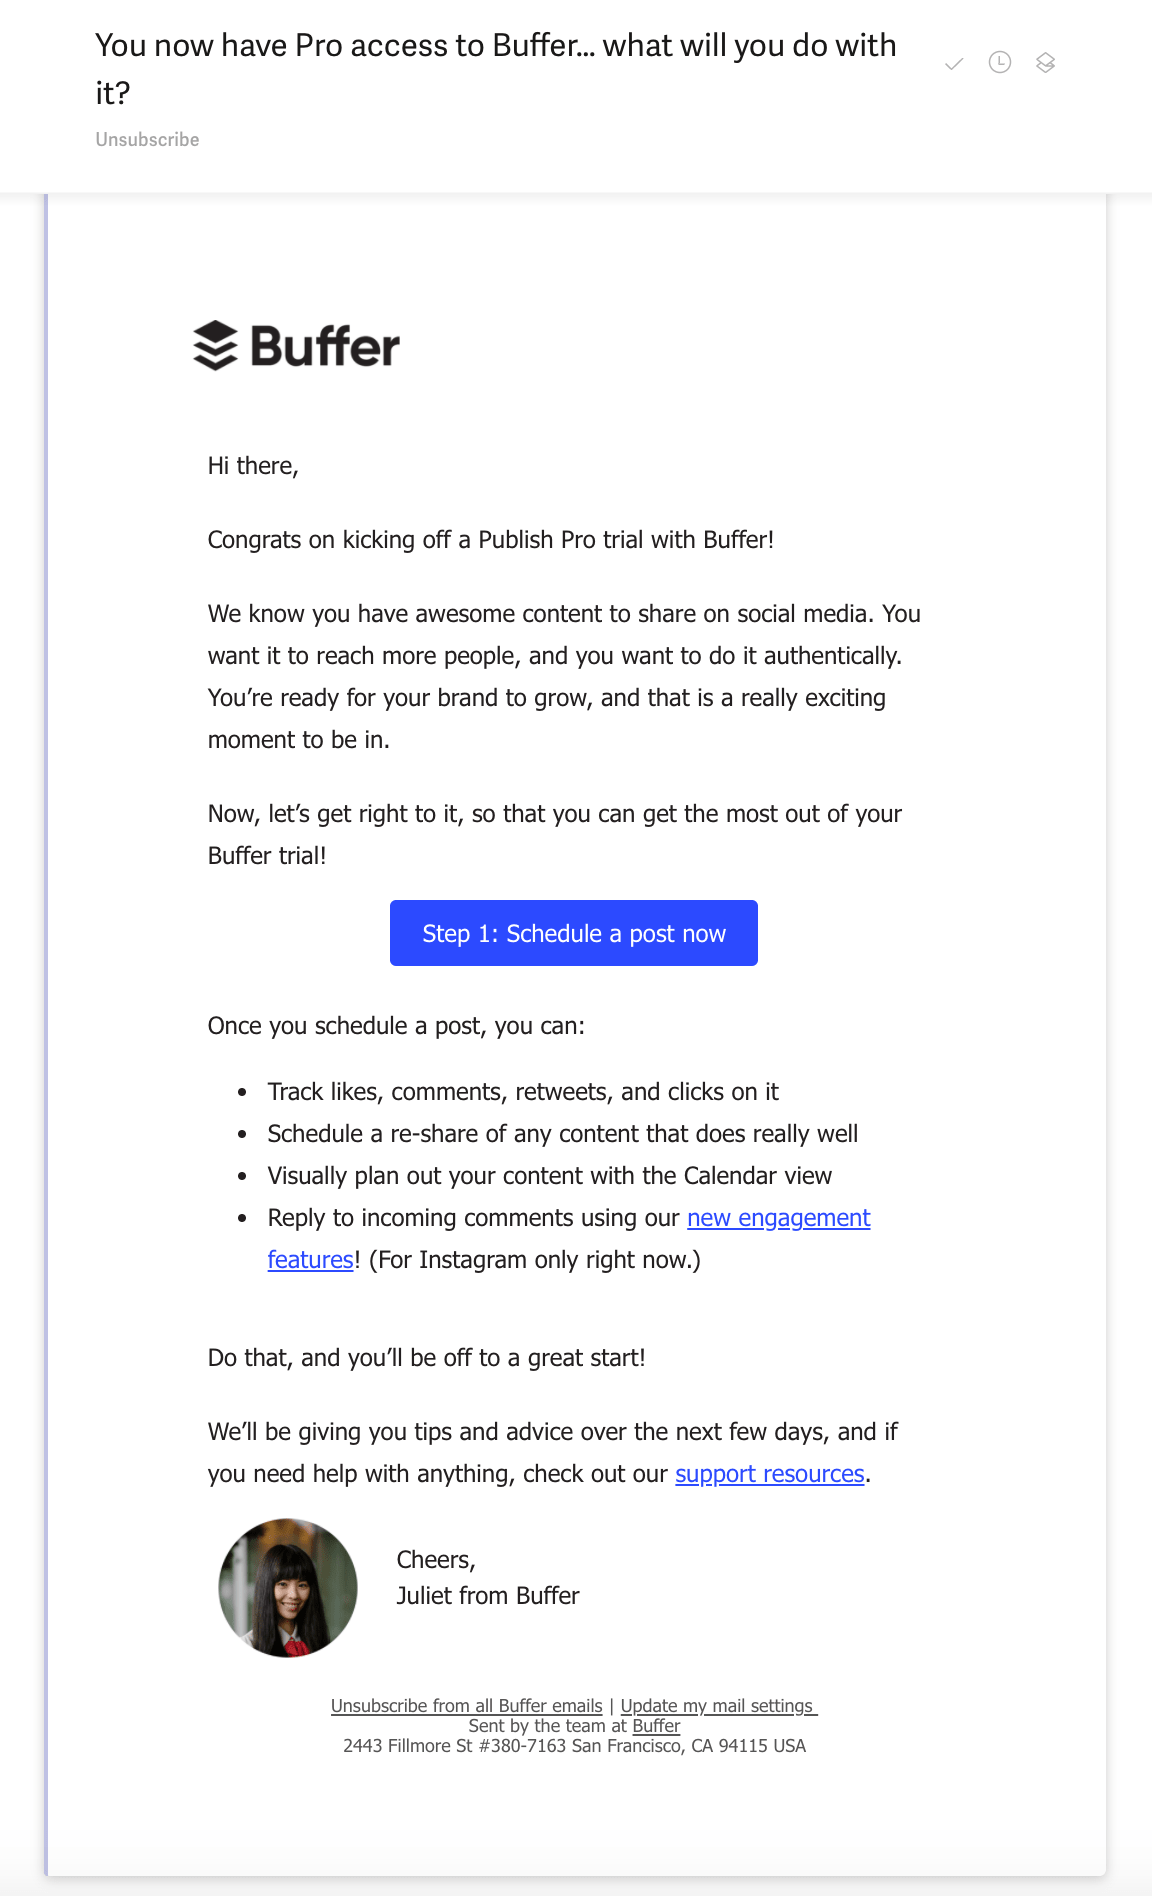
Task: Open the move-to-folder stack icon
Action: 1044,63
